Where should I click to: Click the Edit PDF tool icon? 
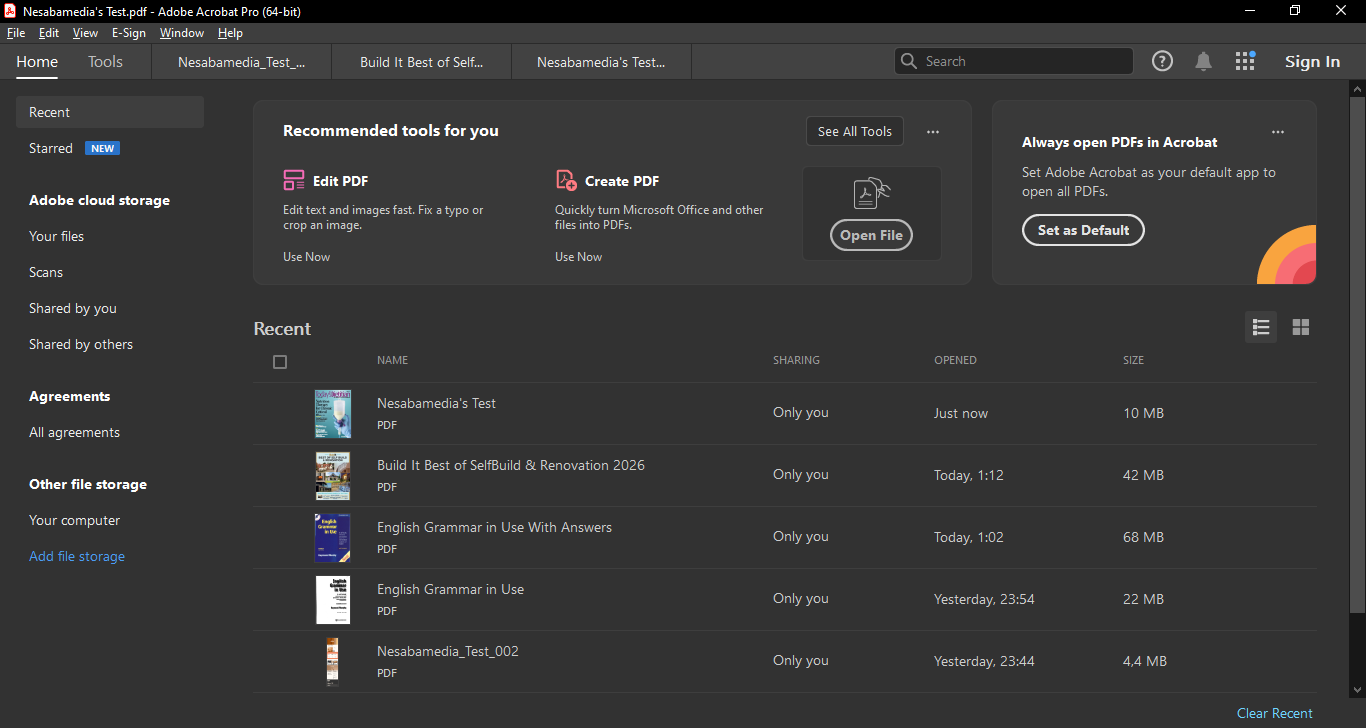(294, 180)
